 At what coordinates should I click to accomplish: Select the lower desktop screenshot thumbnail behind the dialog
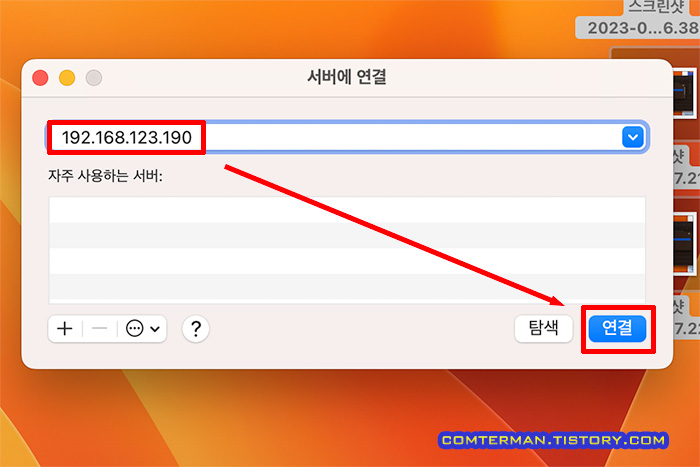click(685, 244)
